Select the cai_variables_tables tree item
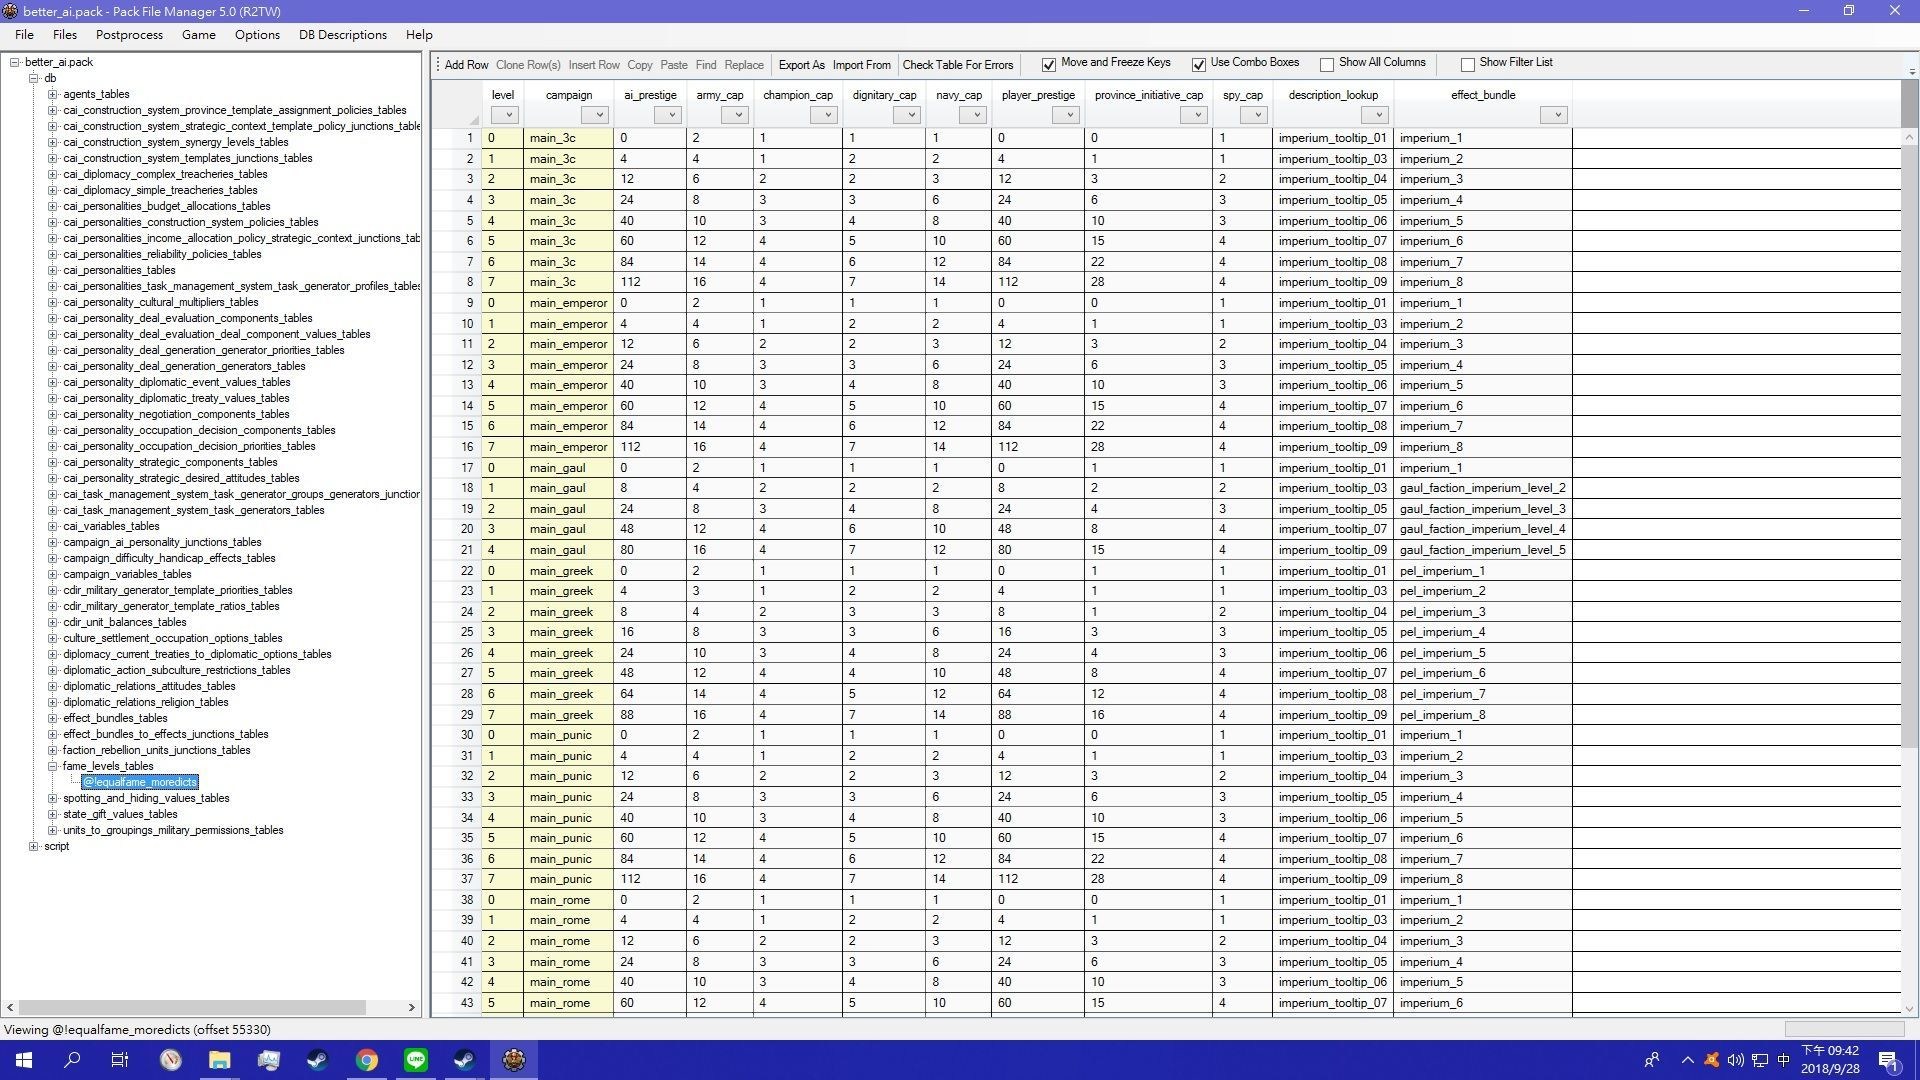This screenshot has width=1920, height=1080. [111, 526]
